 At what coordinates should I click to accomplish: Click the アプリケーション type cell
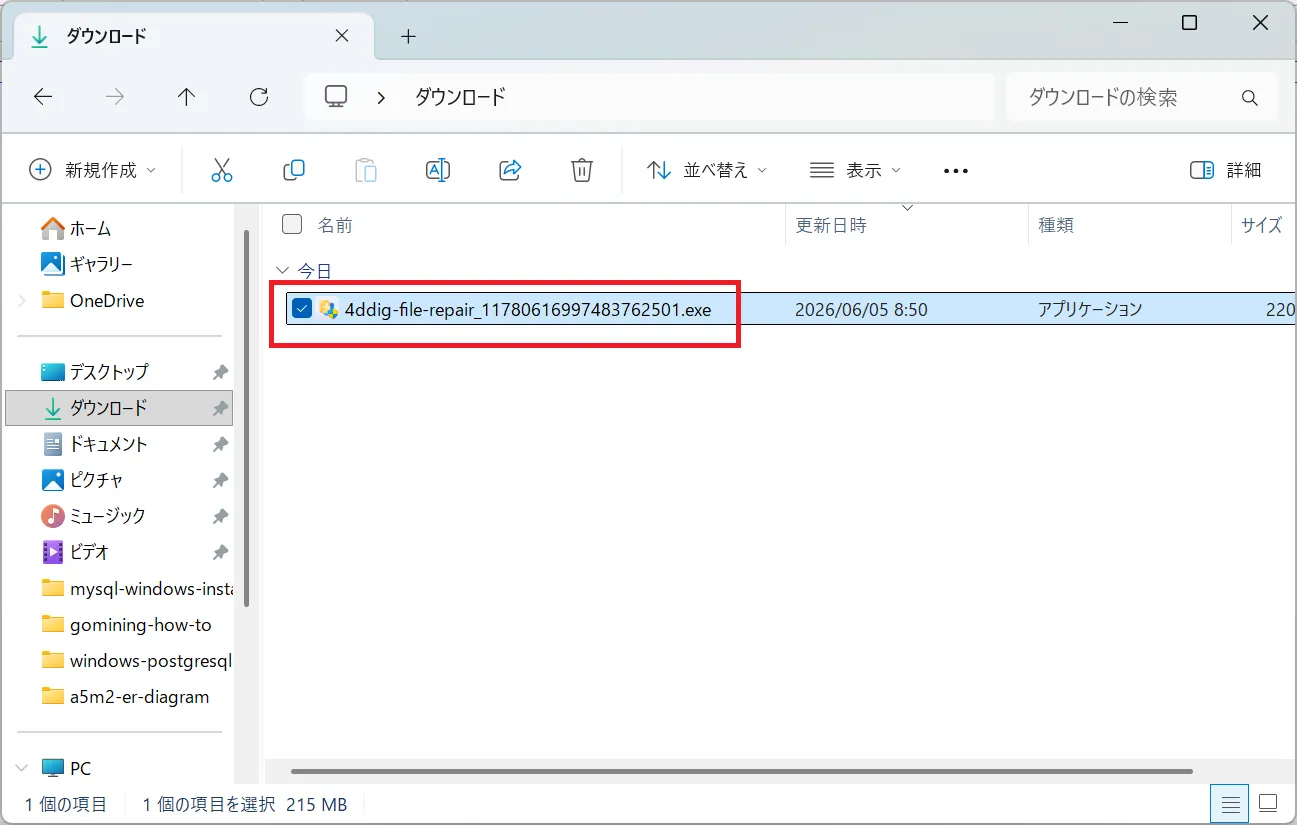click(x=1090, y=310)
